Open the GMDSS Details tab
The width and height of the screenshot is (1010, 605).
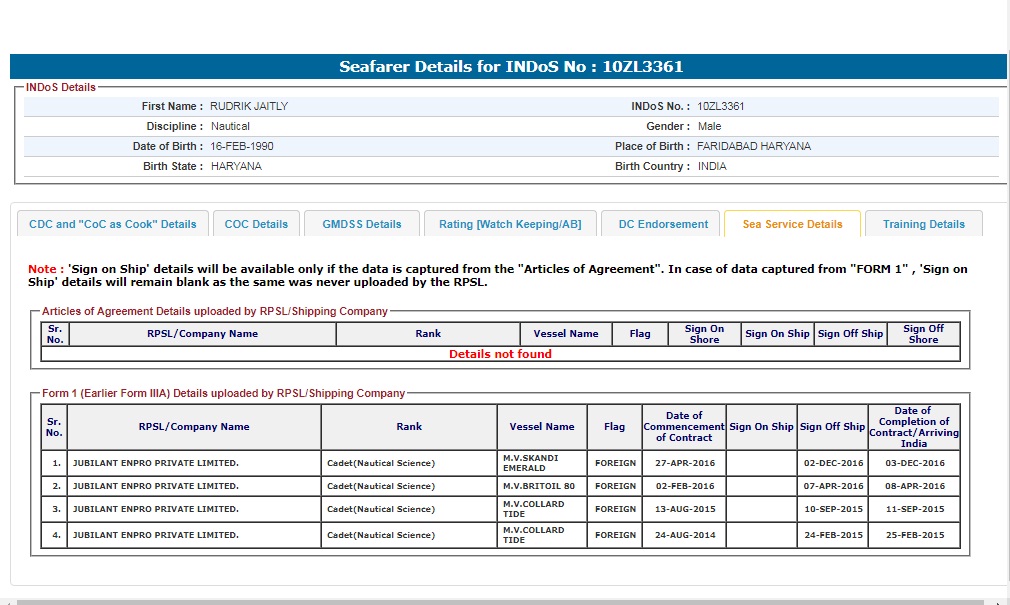[x=361, y=224]
